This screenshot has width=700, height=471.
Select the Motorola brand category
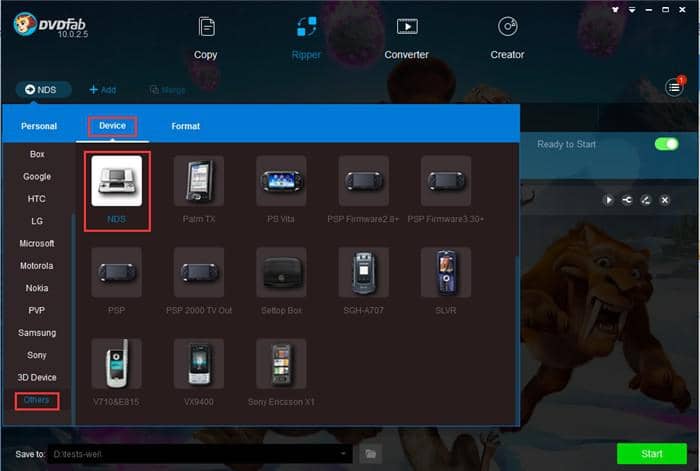tap(37, 266)
